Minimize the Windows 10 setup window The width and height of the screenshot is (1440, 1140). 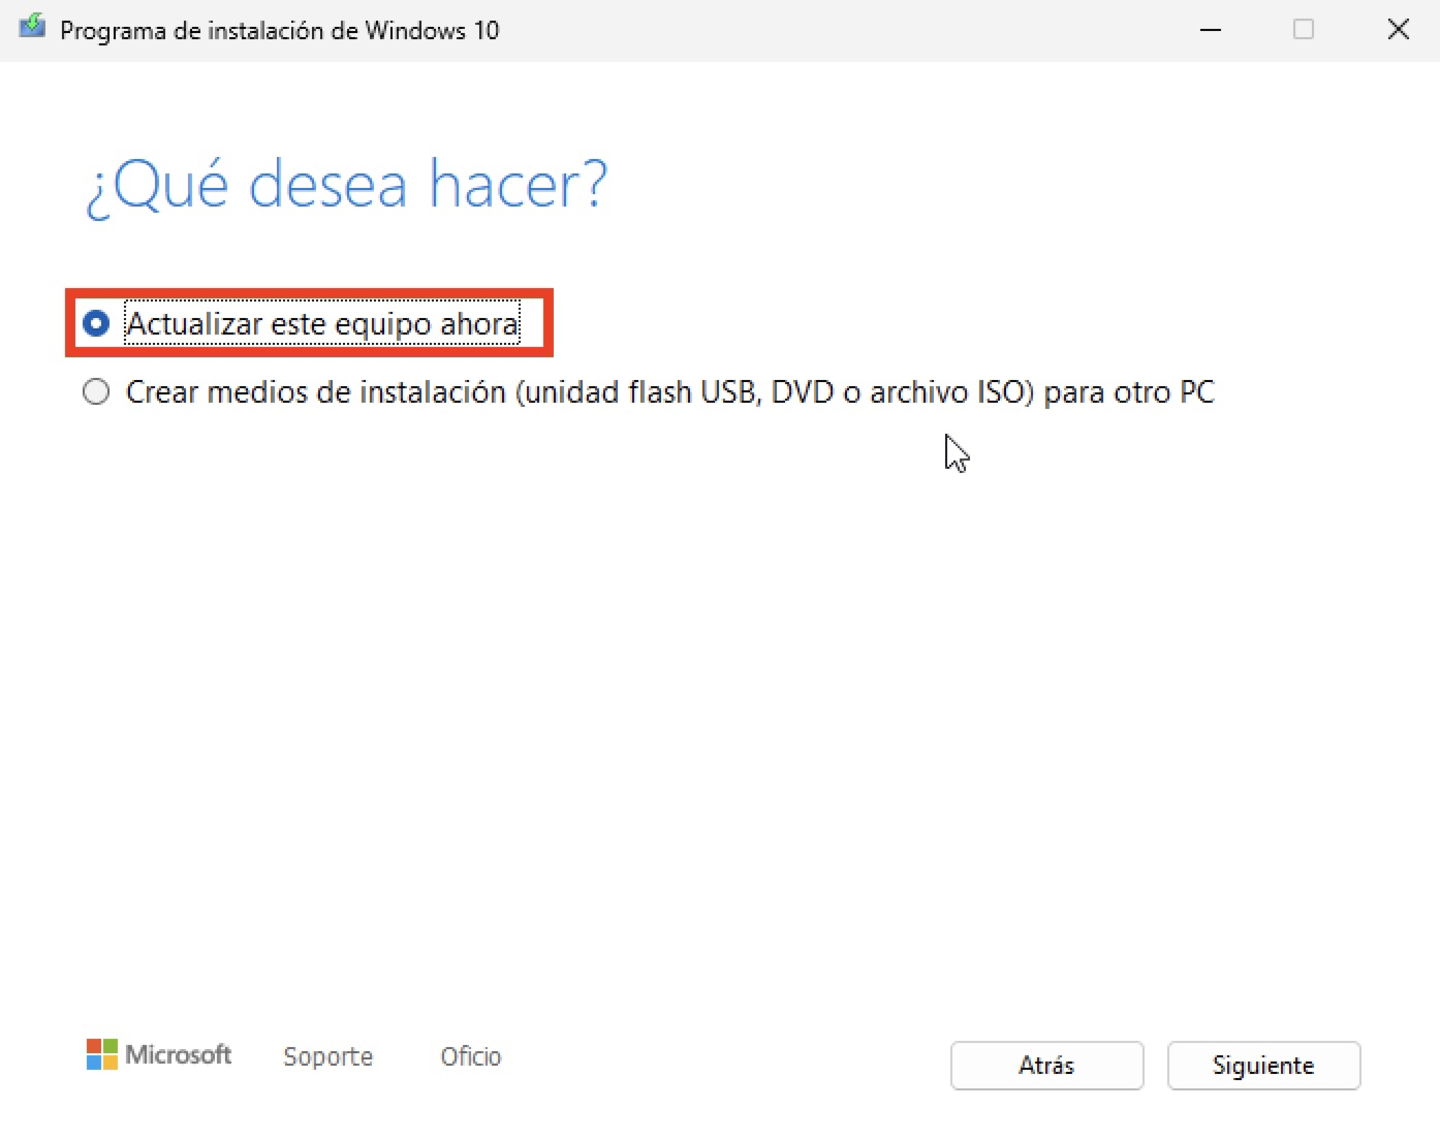pos(1210,30)
